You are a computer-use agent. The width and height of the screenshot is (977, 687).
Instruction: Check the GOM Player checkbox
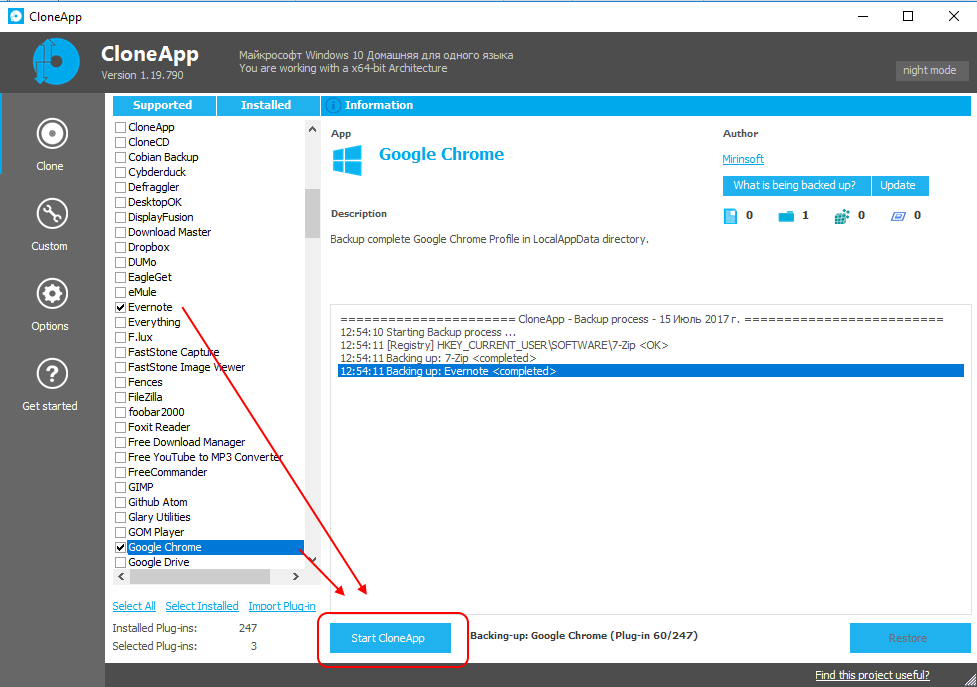click(x=121, y=533)
